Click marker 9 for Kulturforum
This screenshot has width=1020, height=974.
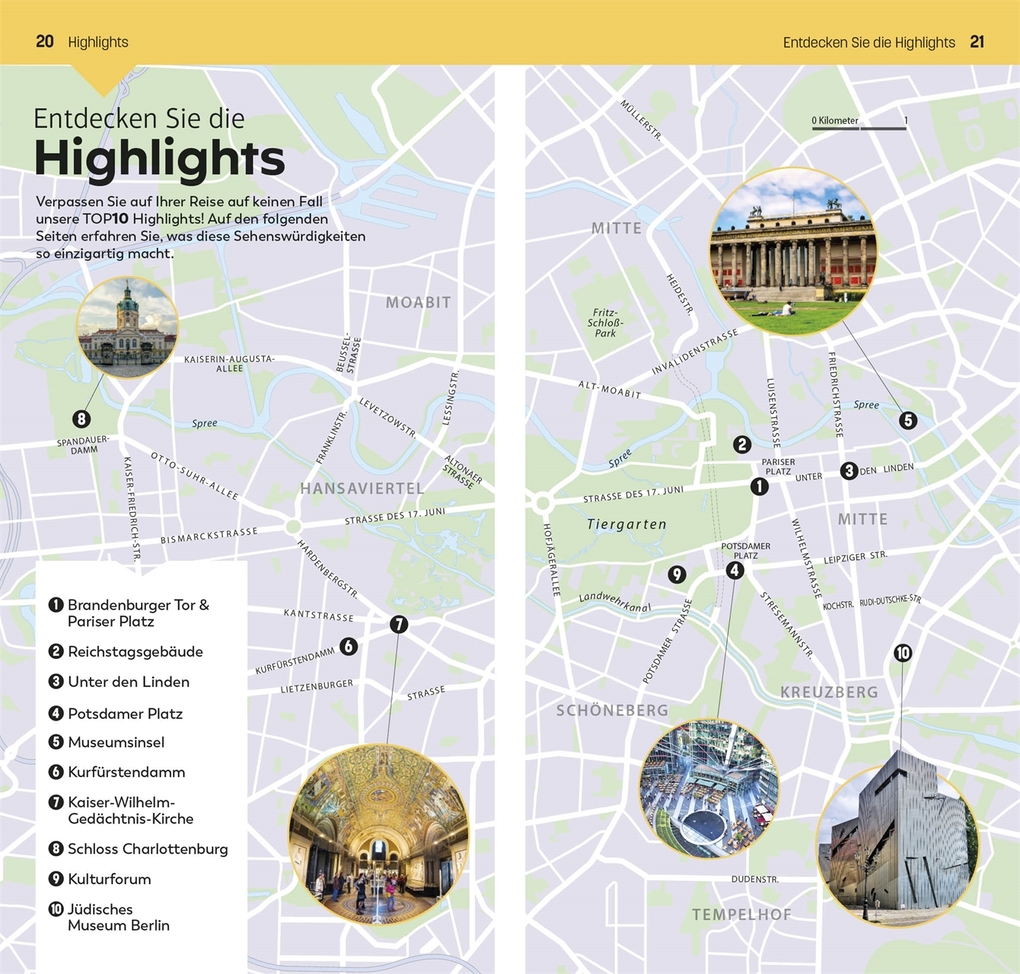pyautogui.click(x=677, y=574)
